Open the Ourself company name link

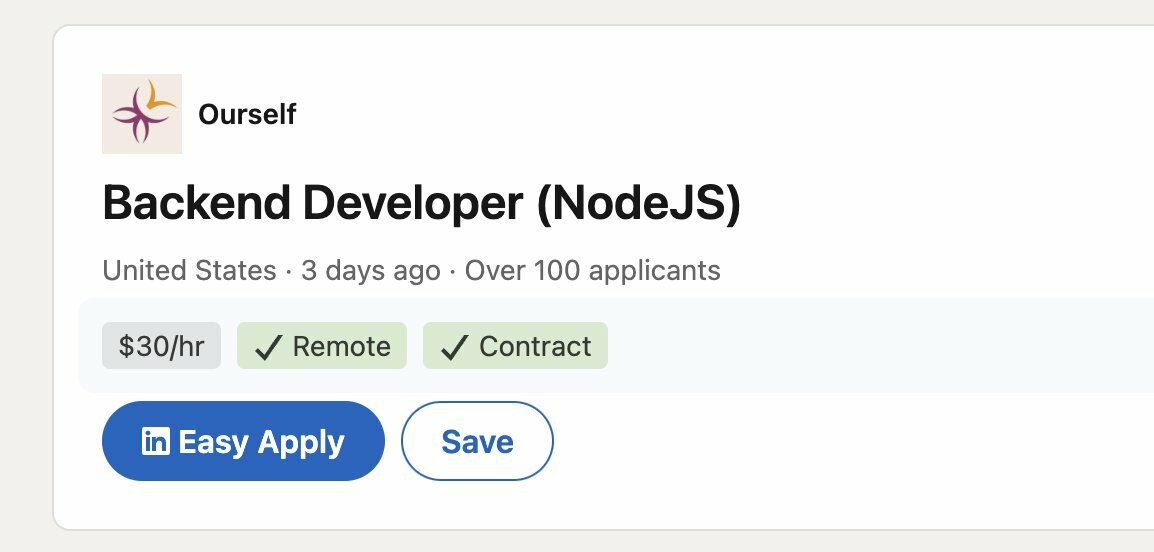(247, 115)
